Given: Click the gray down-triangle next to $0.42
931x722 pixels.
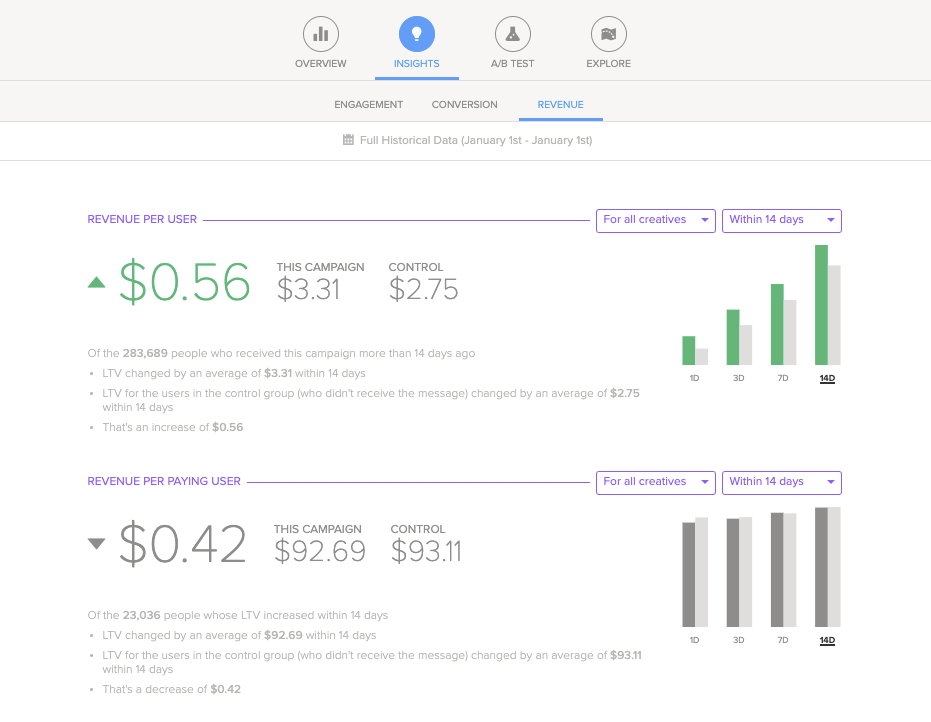Looking at the screenshot, I should click(x=96, y=544).
